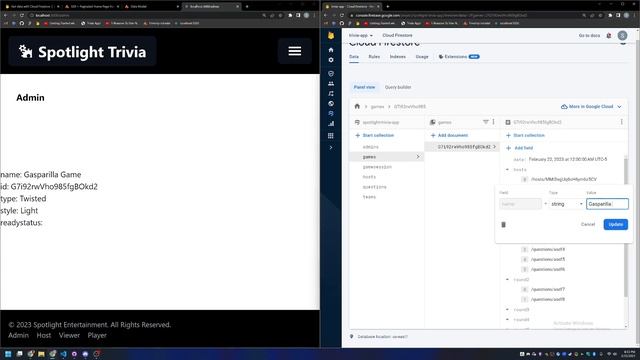Delete the field using the trash icon

pos(503,224)
